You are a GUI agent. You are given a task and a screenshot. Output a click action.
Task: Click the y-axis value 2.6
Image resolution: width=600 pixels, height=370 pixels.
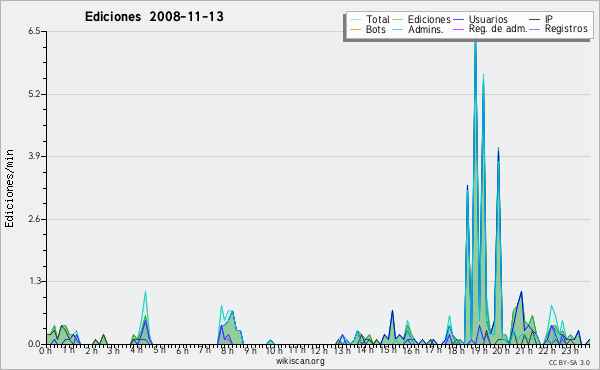point(34,219)
